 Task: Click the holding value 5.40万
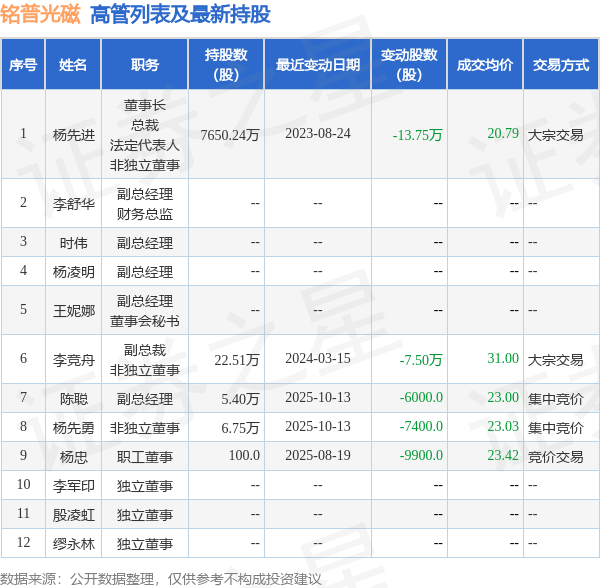point(240,399)
